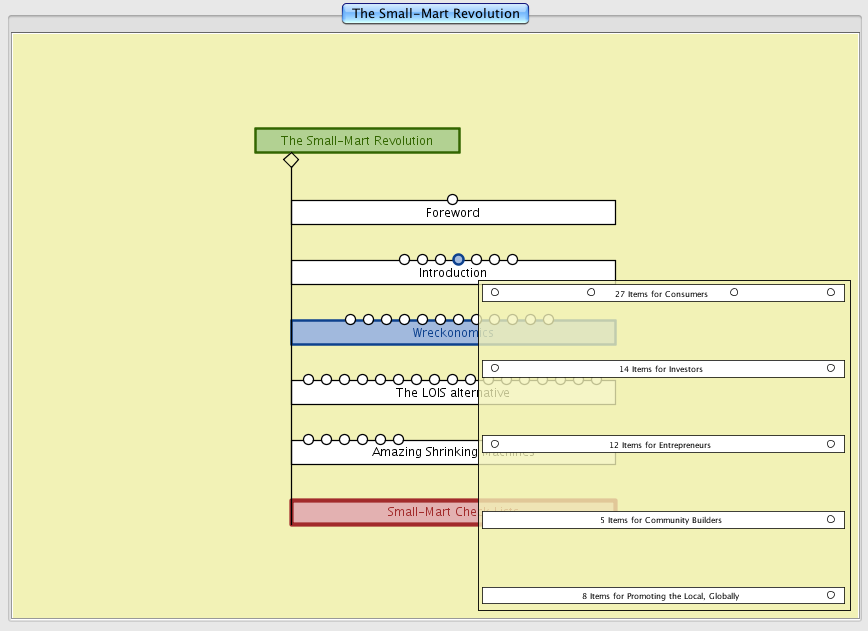Click the circle in 8 Items for Promoting the Local

pyautogui.click(x=830, y=595)
